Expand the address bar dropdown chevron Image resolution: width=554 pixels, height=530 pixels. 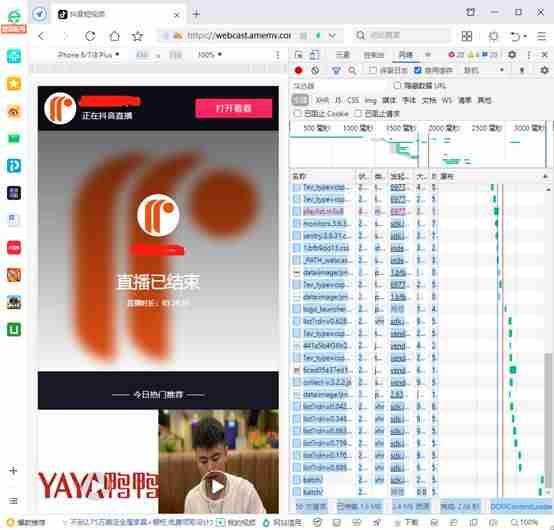coord(332,36)
